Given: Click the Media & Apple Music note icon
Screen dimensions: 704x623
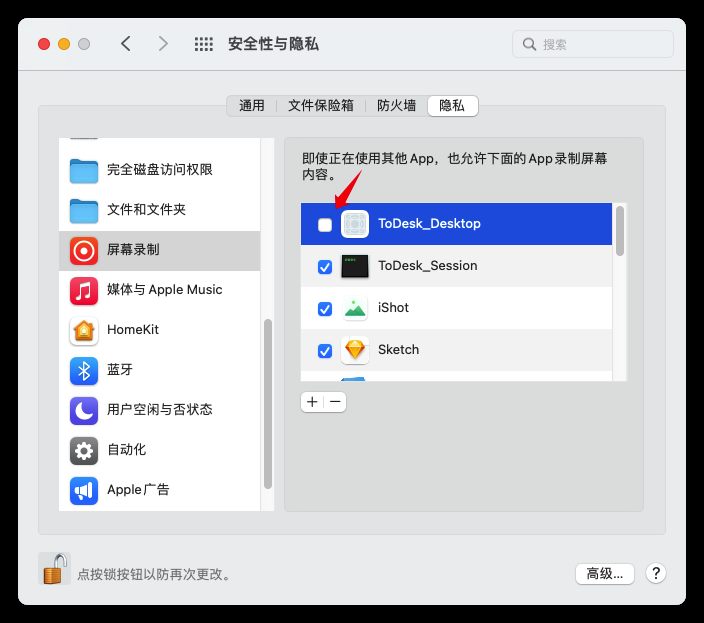Looking at the screenshot, I should point(84,290).
